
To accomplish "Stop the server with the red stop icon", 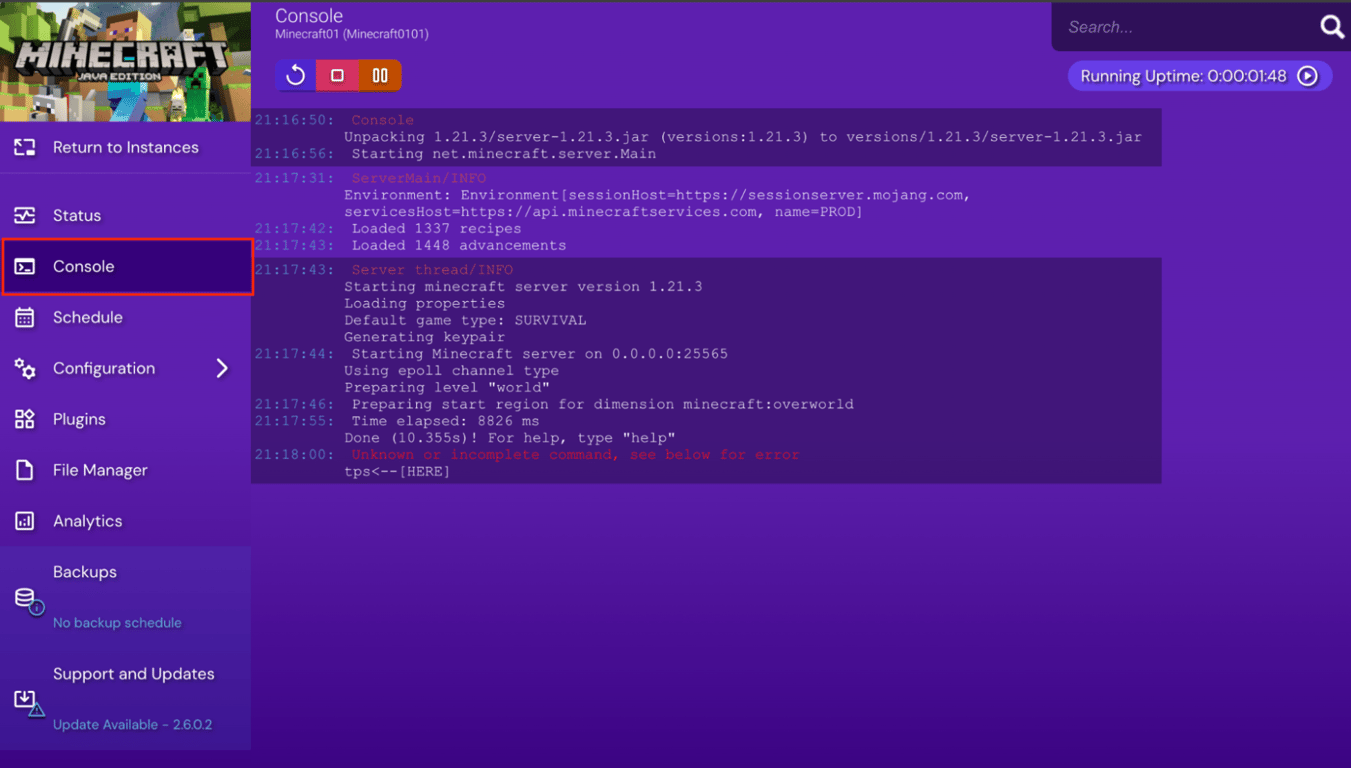I will [x=337, y=75].
